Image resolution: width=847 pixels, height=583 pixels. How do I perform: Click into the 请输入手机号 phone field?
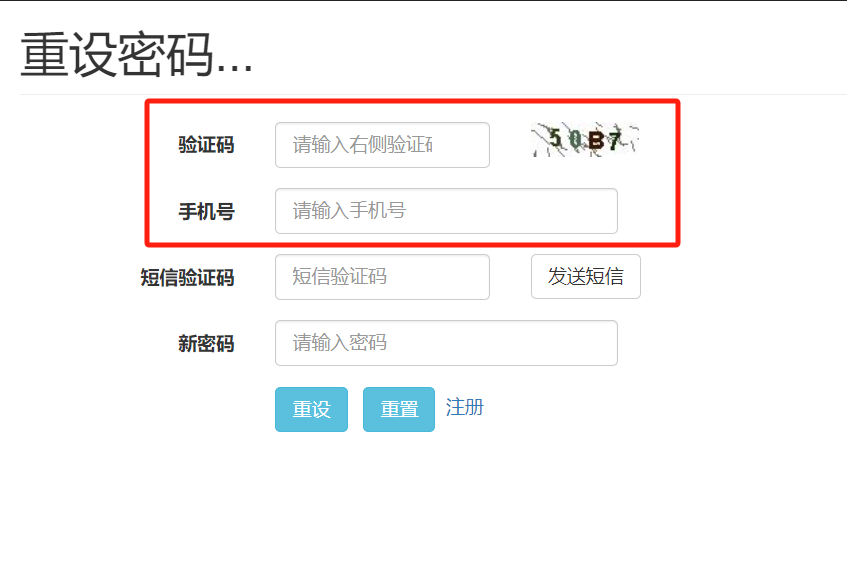446,211
